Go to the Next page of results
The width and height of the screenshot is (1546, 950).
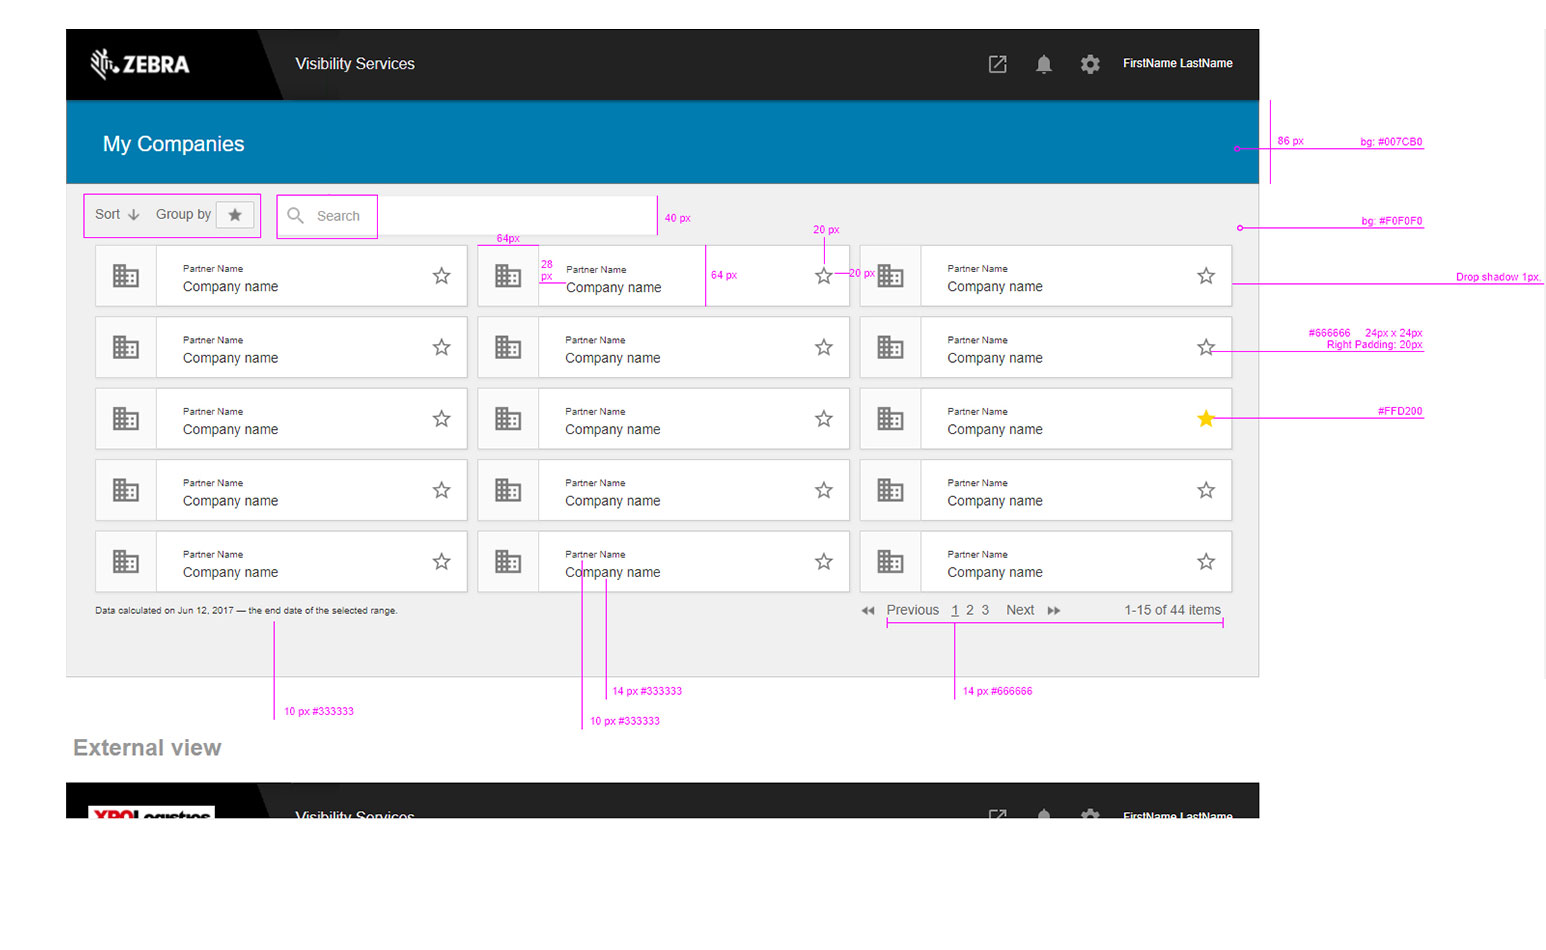1019,610
